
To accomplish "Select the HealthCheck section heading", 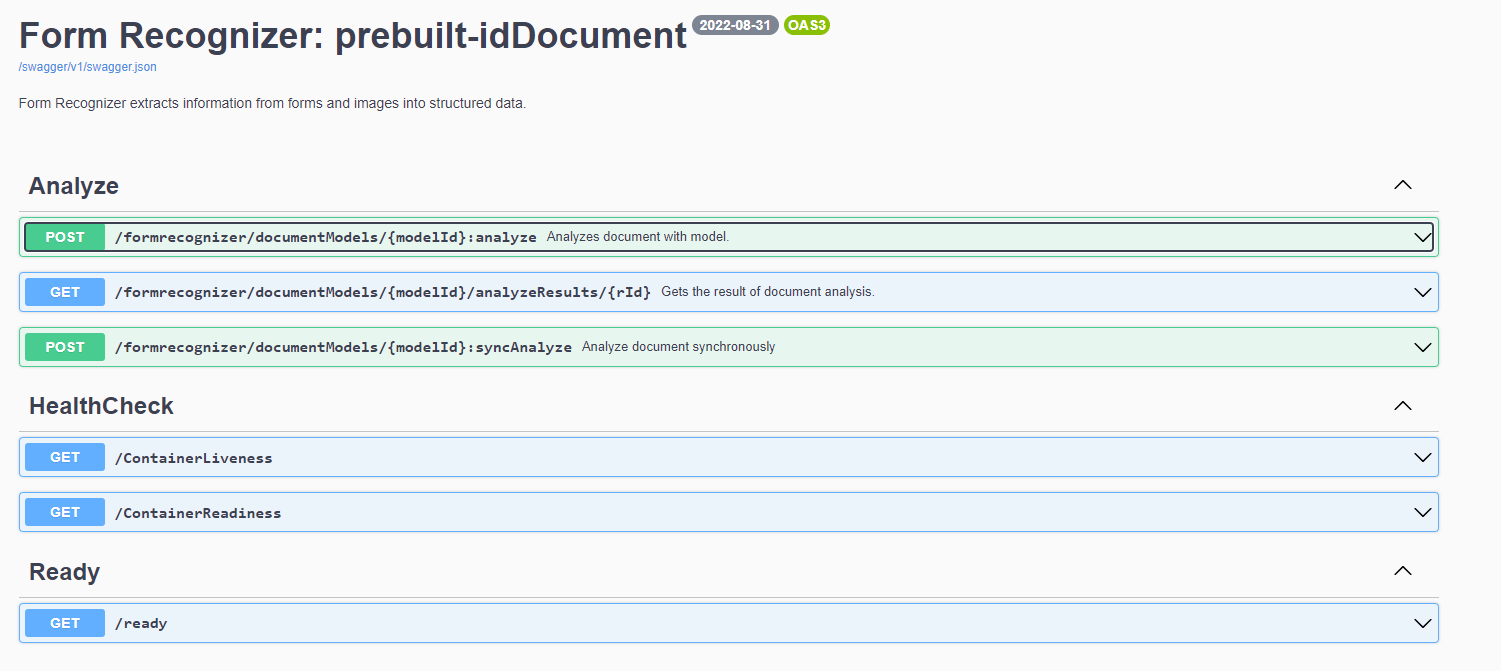I will click(x=101, y=406).
